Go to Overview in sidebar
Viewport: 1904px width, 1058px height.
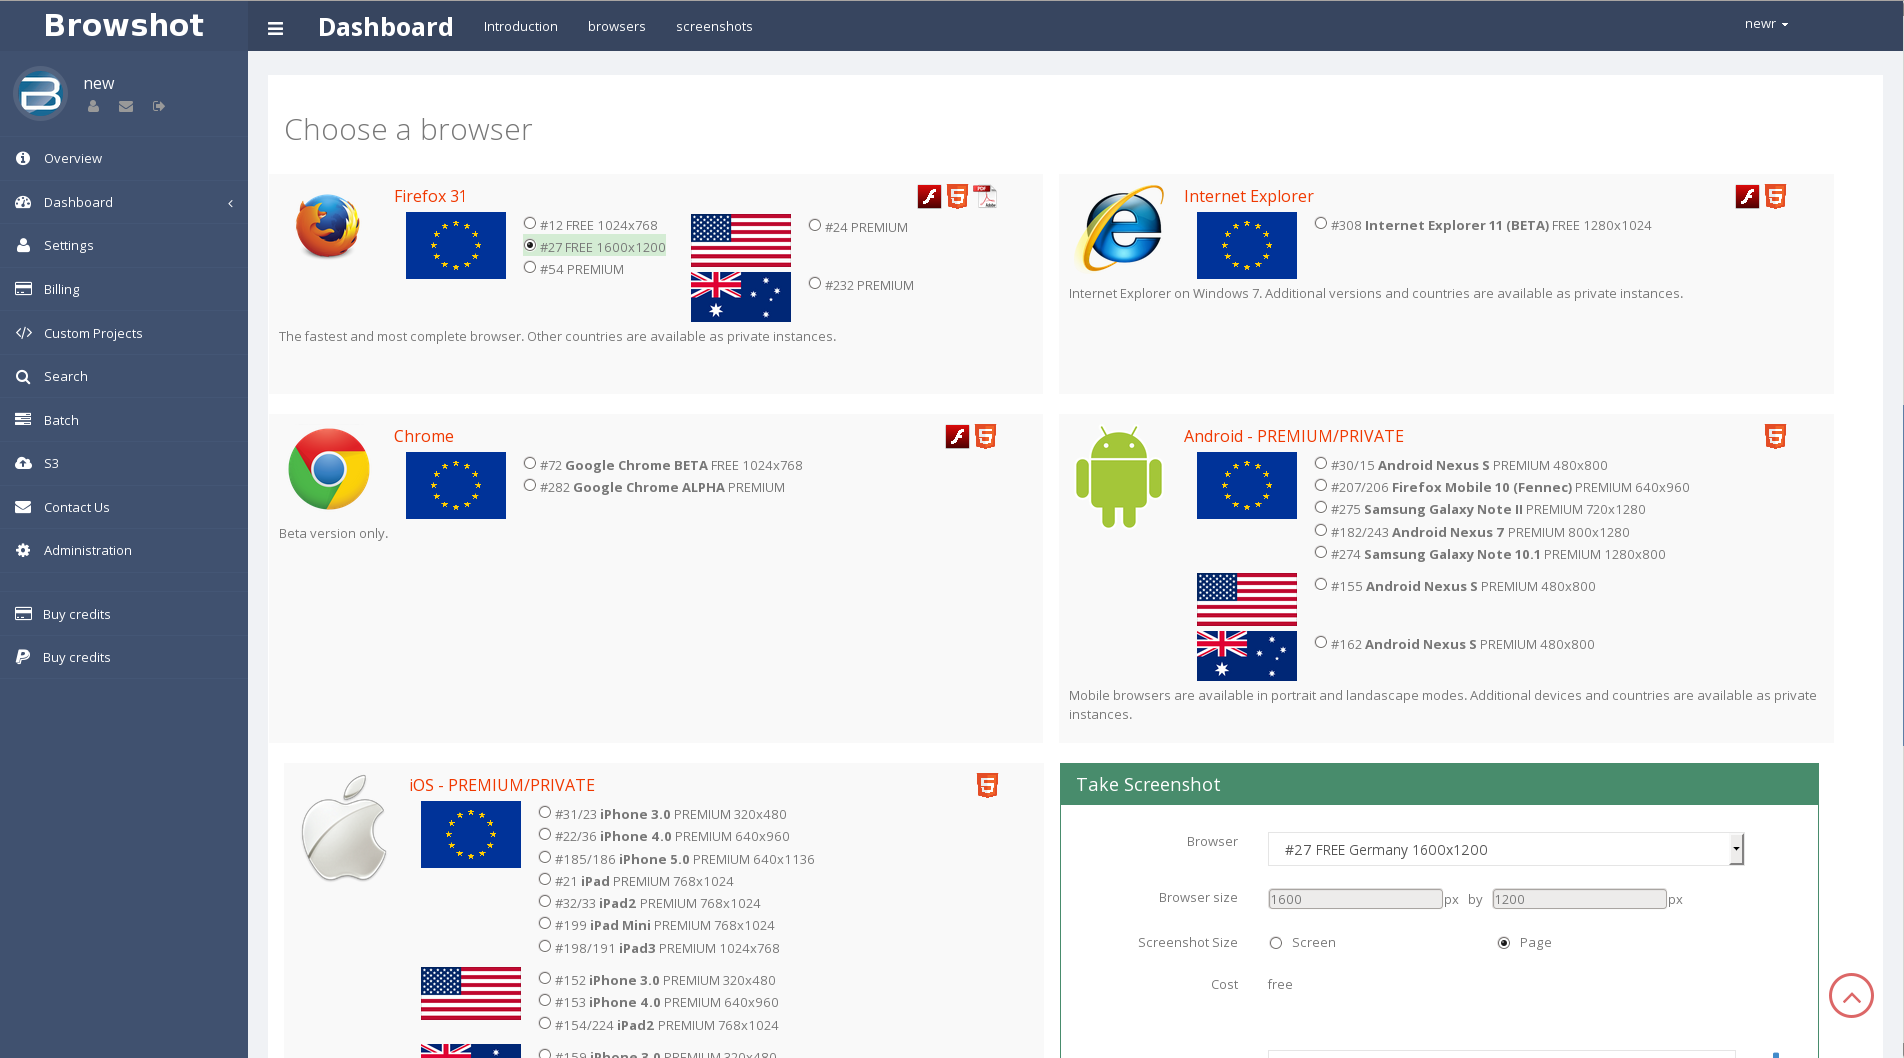(124, 158)
